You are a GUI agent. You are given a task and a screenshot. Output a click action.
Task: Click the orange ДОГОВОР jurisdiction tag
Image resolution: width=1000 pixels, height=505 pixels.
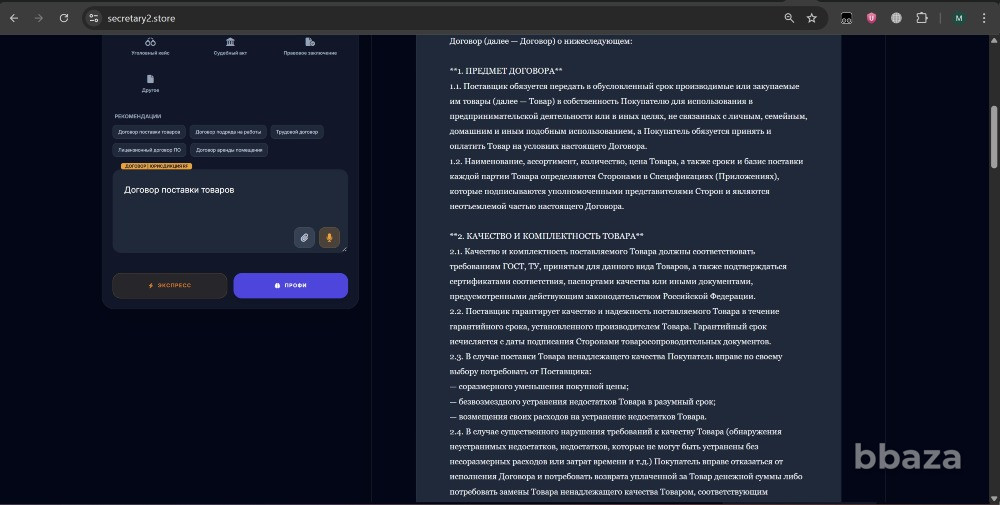pos(156,166)
